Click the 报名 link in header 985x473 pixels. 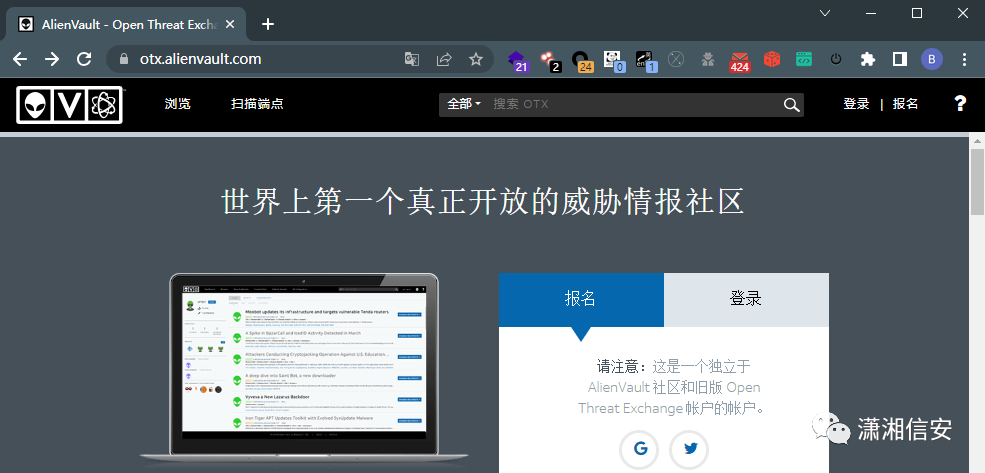point(905,104)
